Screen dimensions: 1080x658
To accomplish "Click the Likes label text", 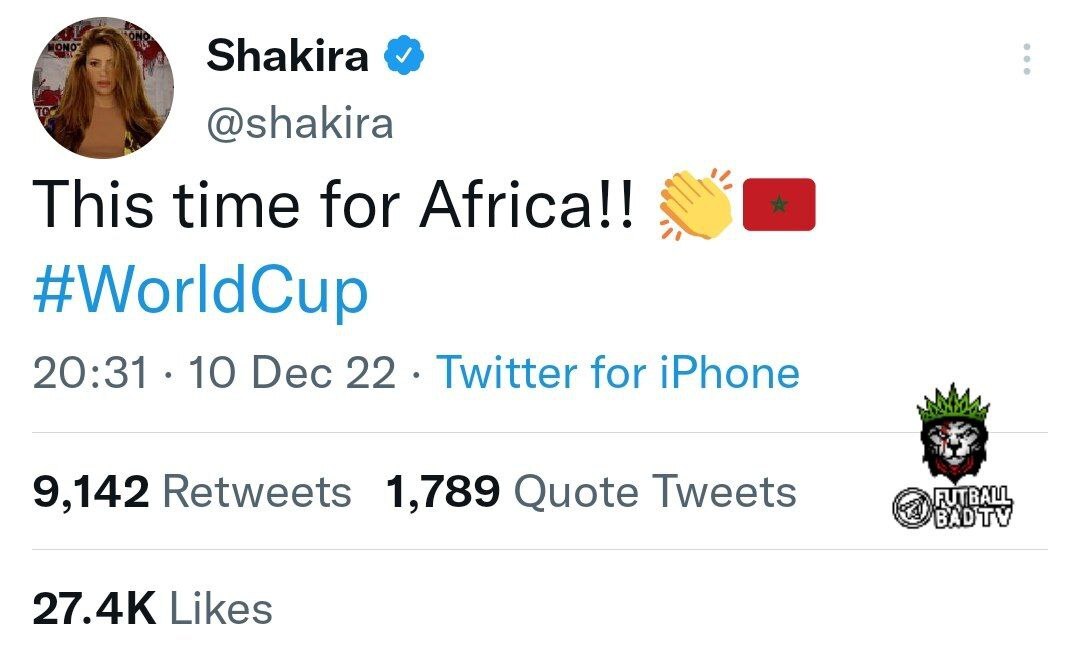I will (x=221, y=608).
